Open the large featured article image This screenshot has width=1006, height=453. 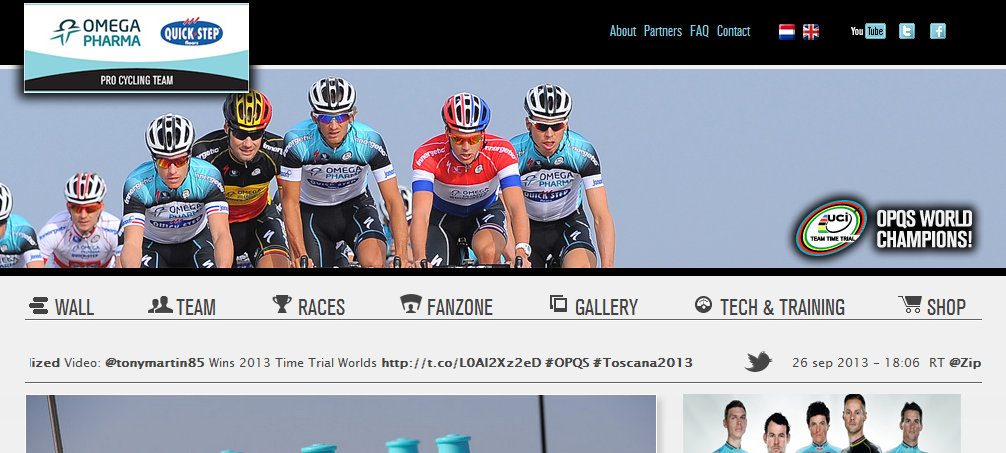click(x=341, y=424)
